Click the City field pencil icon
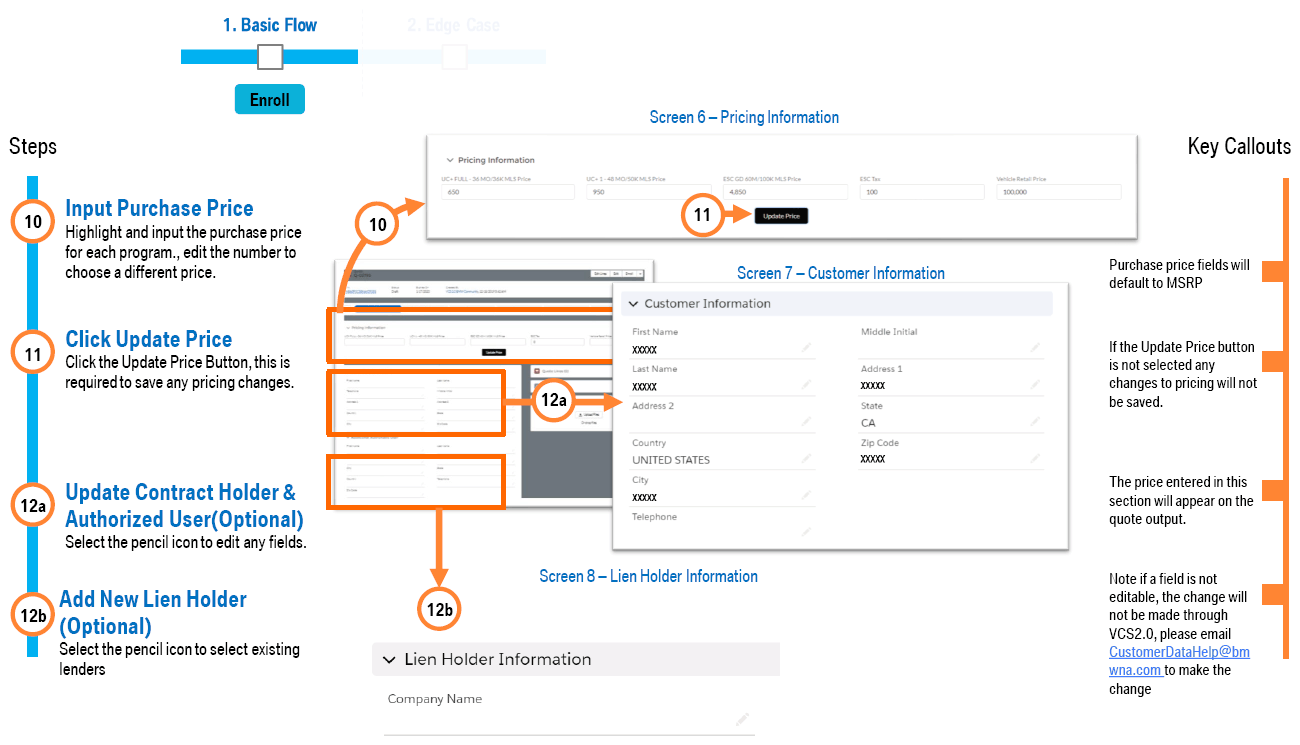 806,497
